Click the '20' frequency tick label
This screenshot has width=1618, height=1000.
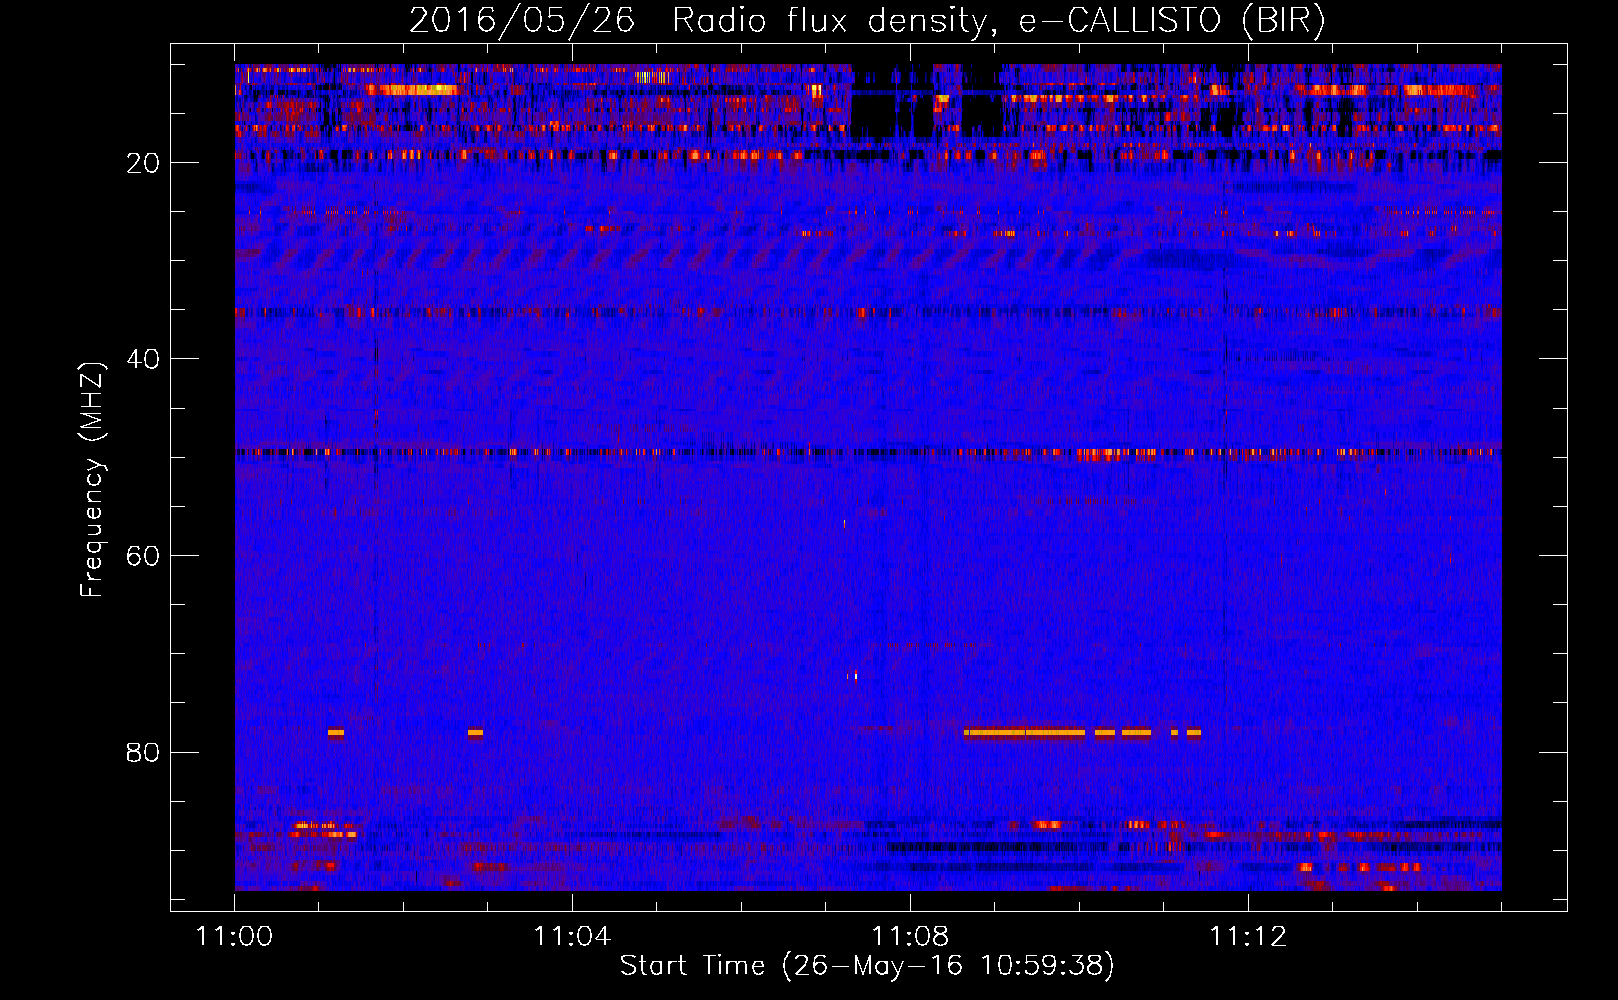(x=143, y=163)
